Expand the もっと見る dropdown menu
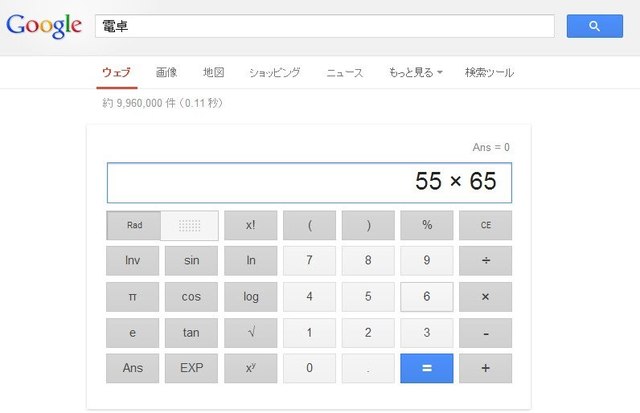The image size is (640, 413). coord(416,73)
